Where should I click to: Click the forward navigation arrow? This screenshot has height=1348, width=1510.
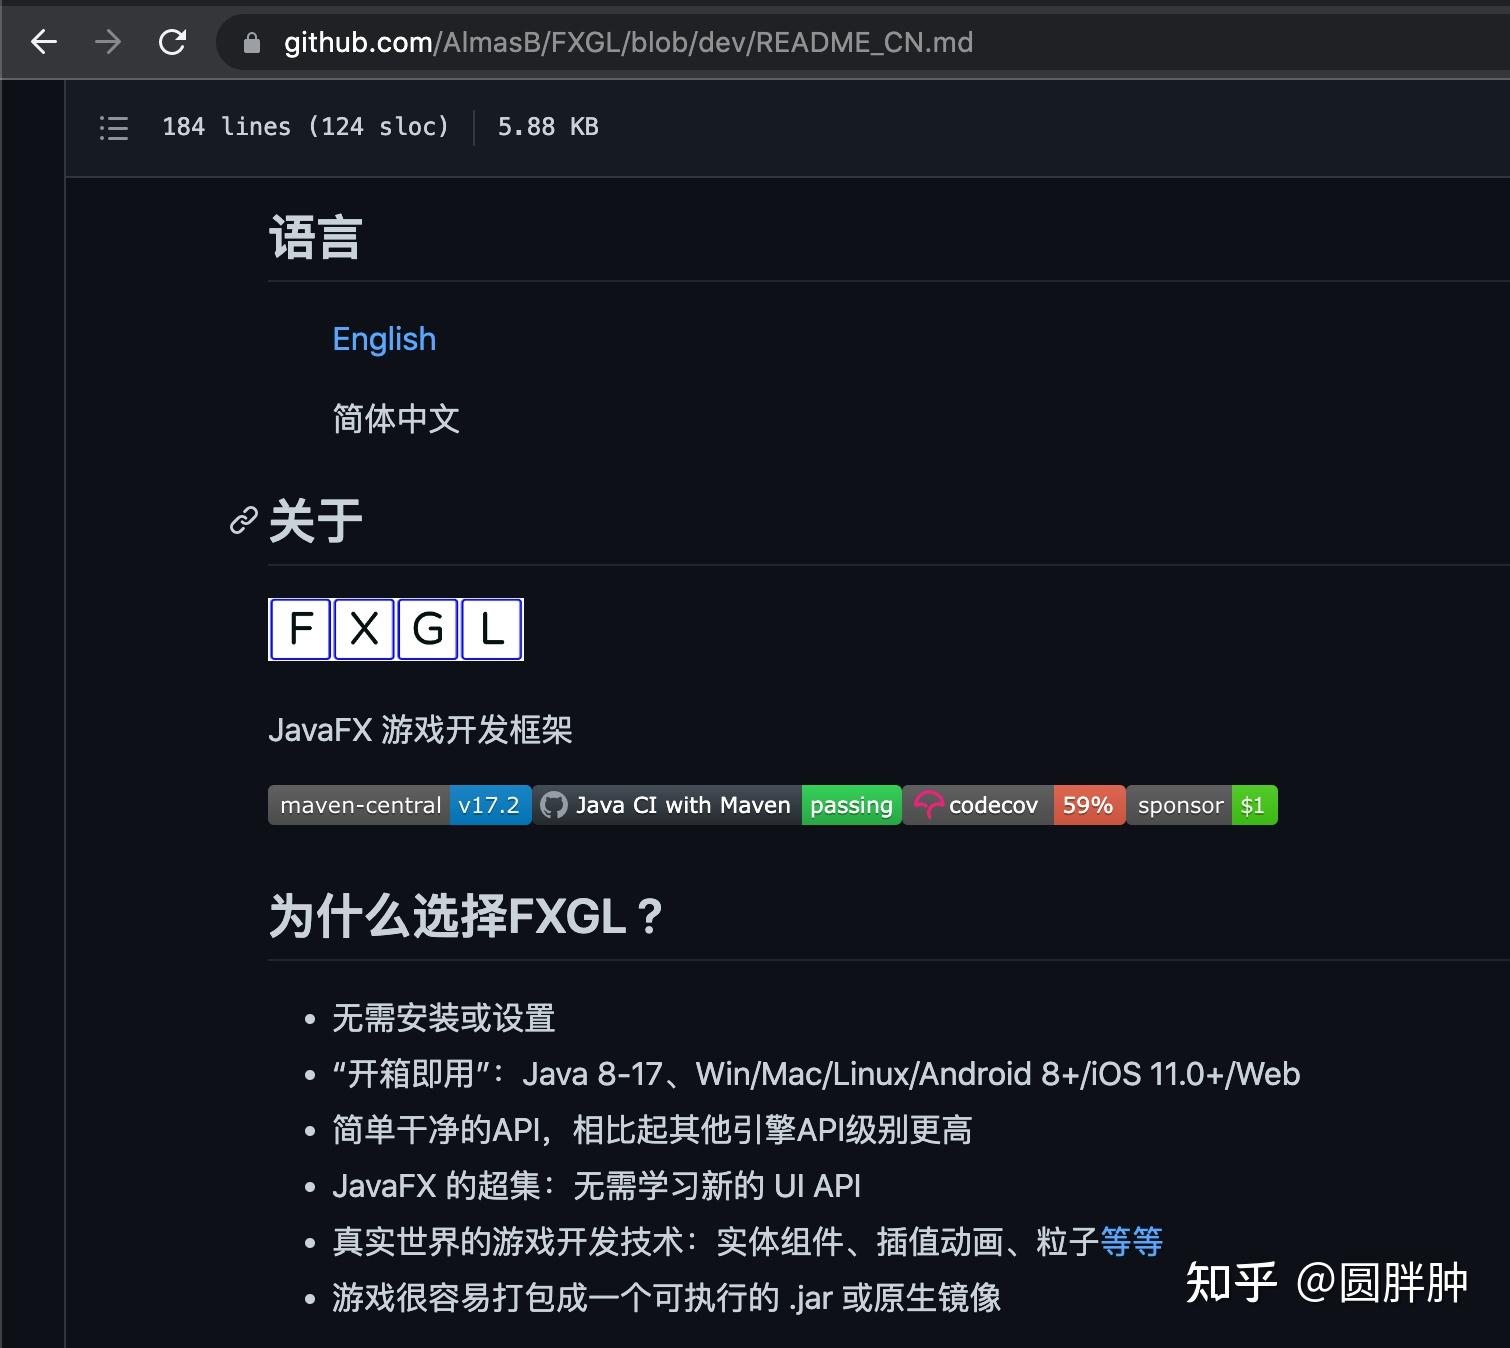pos(106,42)
